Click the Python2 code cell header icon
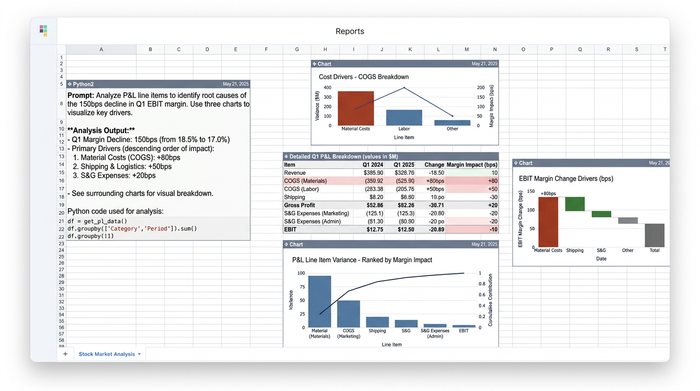The width and height of the screenshot is (700, 391). point(70,84)
